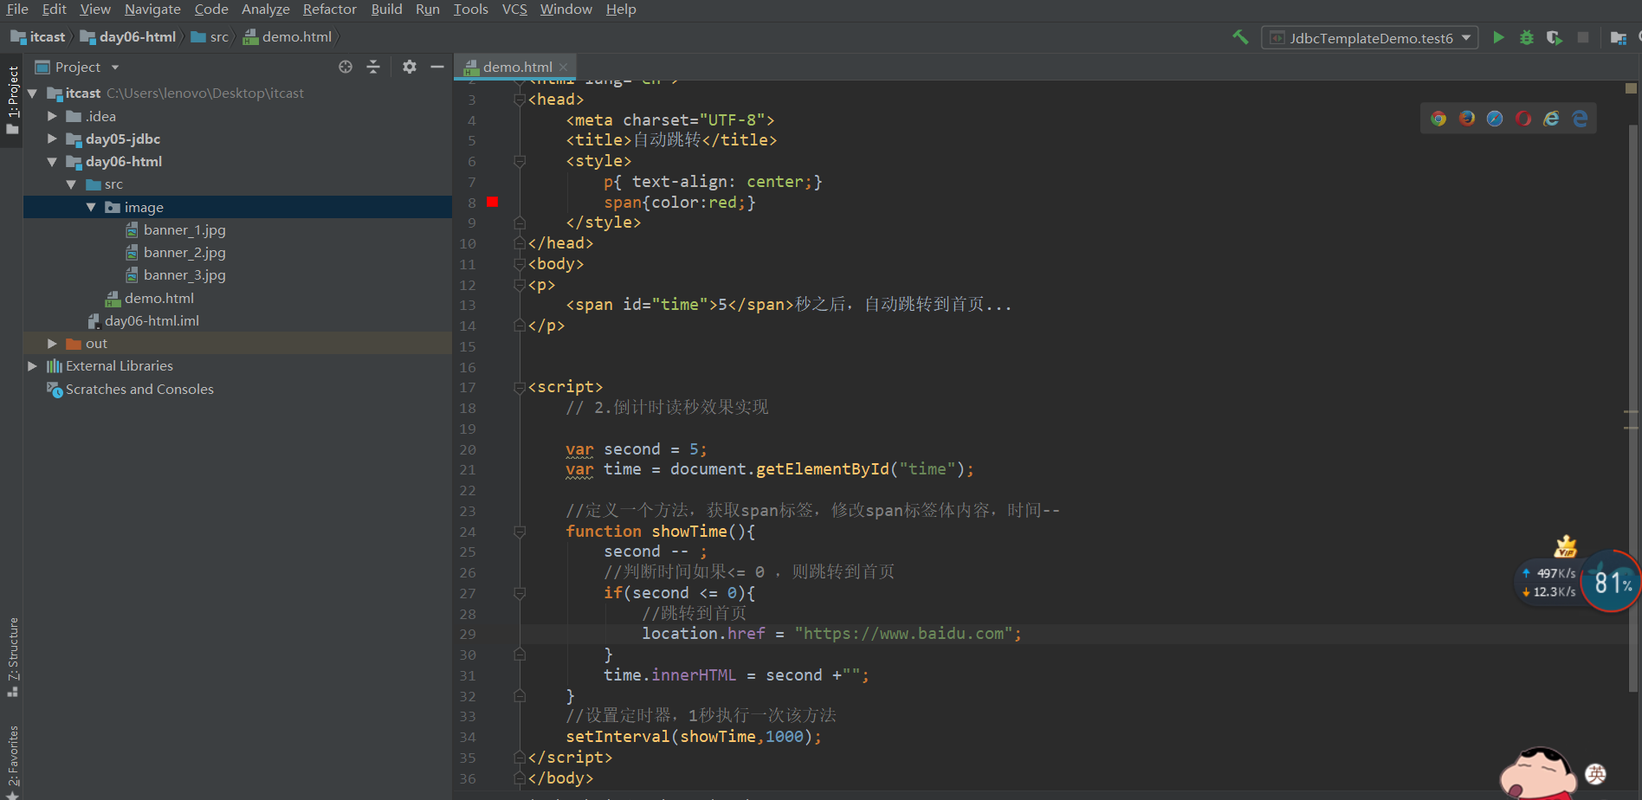Open the Project view type dropdown
This screenshot has width=1642, height=800.
tap(115, 67)
